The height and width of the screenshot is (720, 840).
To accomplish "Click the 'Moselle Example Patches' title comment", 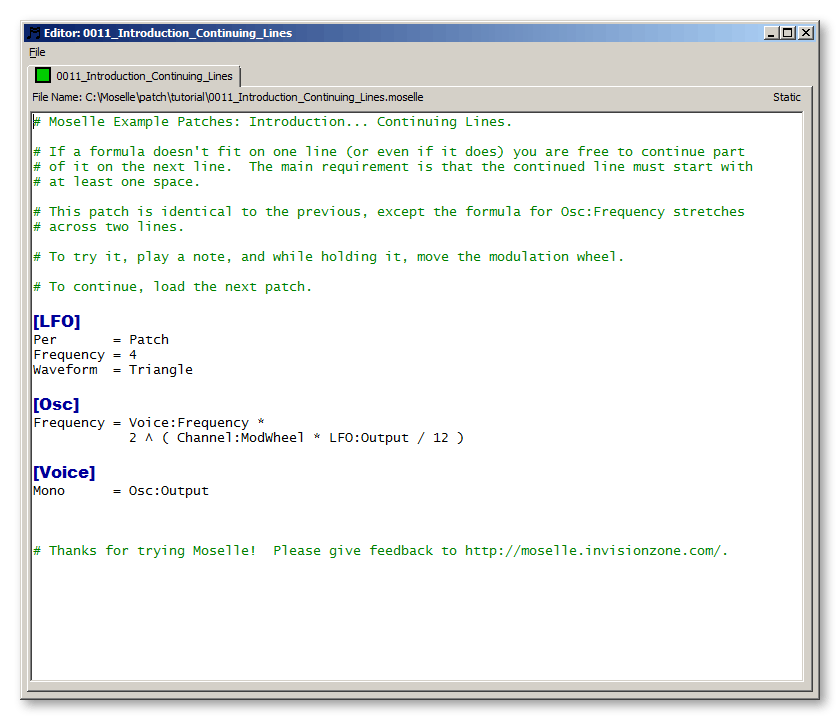I will coord(273,122).
